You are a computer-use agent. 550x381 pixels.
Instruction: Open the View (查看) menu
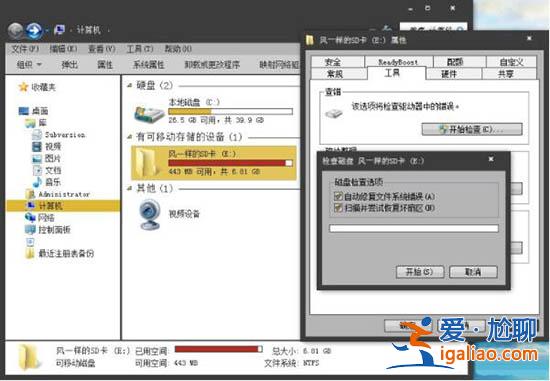(x=101, y=49)
